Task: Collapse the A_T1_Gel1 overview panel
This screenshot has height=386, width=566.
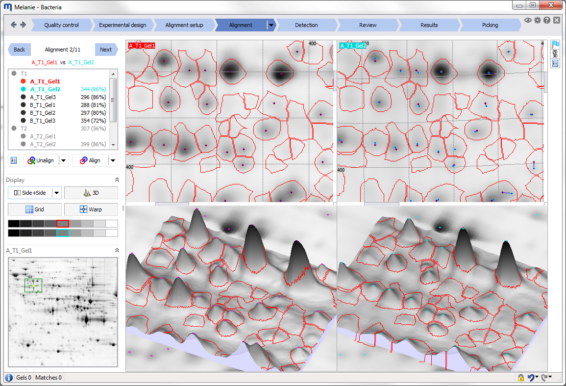Action: tap(117, 250)
